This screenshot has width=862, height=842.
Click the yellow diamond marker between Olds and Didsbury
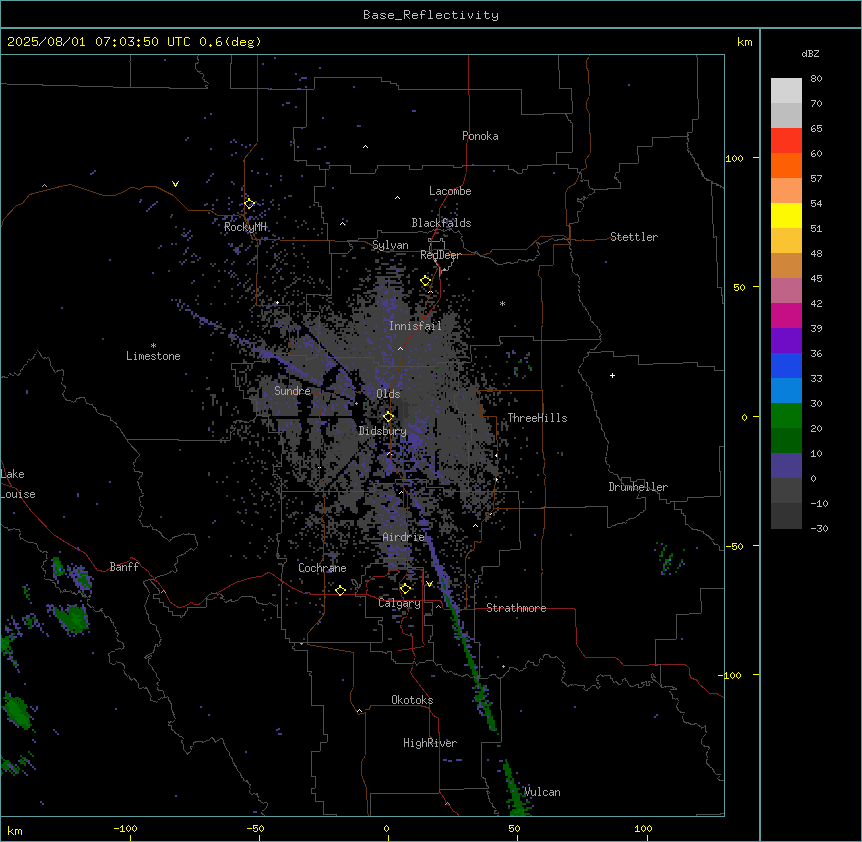388,417
